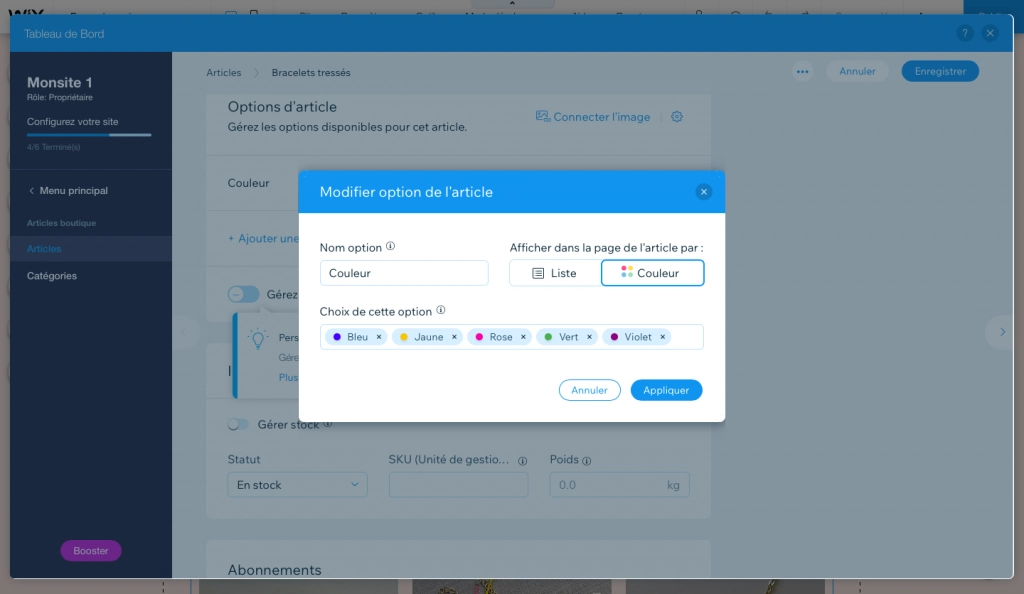Remove the Violet color choice
The width and height of the screenshot is (1024, 594).
[662, 337]
